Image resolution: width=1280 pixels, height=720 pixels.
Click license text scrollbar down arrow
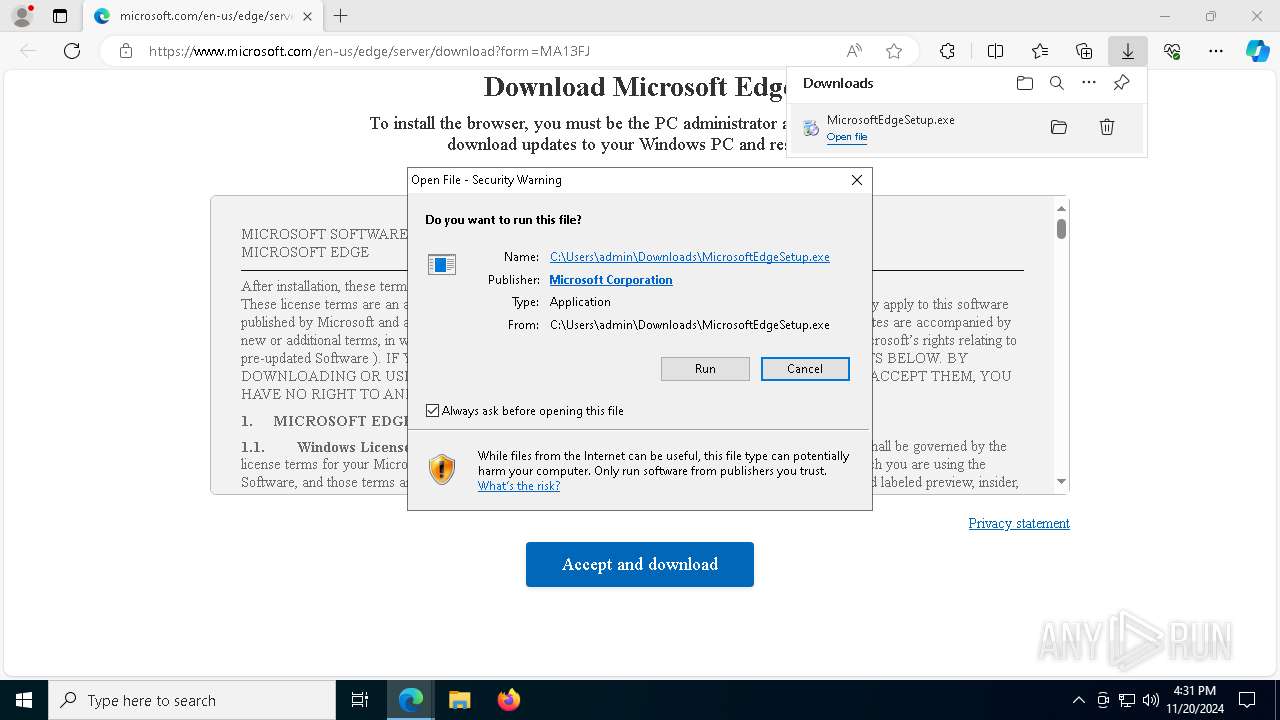[1061, 482]
